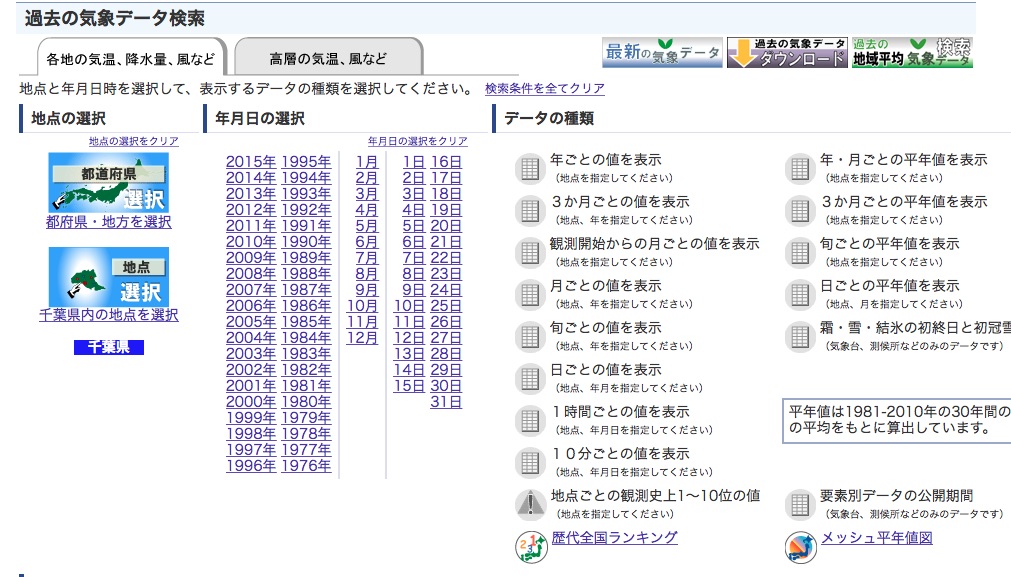Viewport: 1011px width, 577px height.
Task: Click table icon for 旬ごとの平年値を表示
Action: tap(800, 252)
